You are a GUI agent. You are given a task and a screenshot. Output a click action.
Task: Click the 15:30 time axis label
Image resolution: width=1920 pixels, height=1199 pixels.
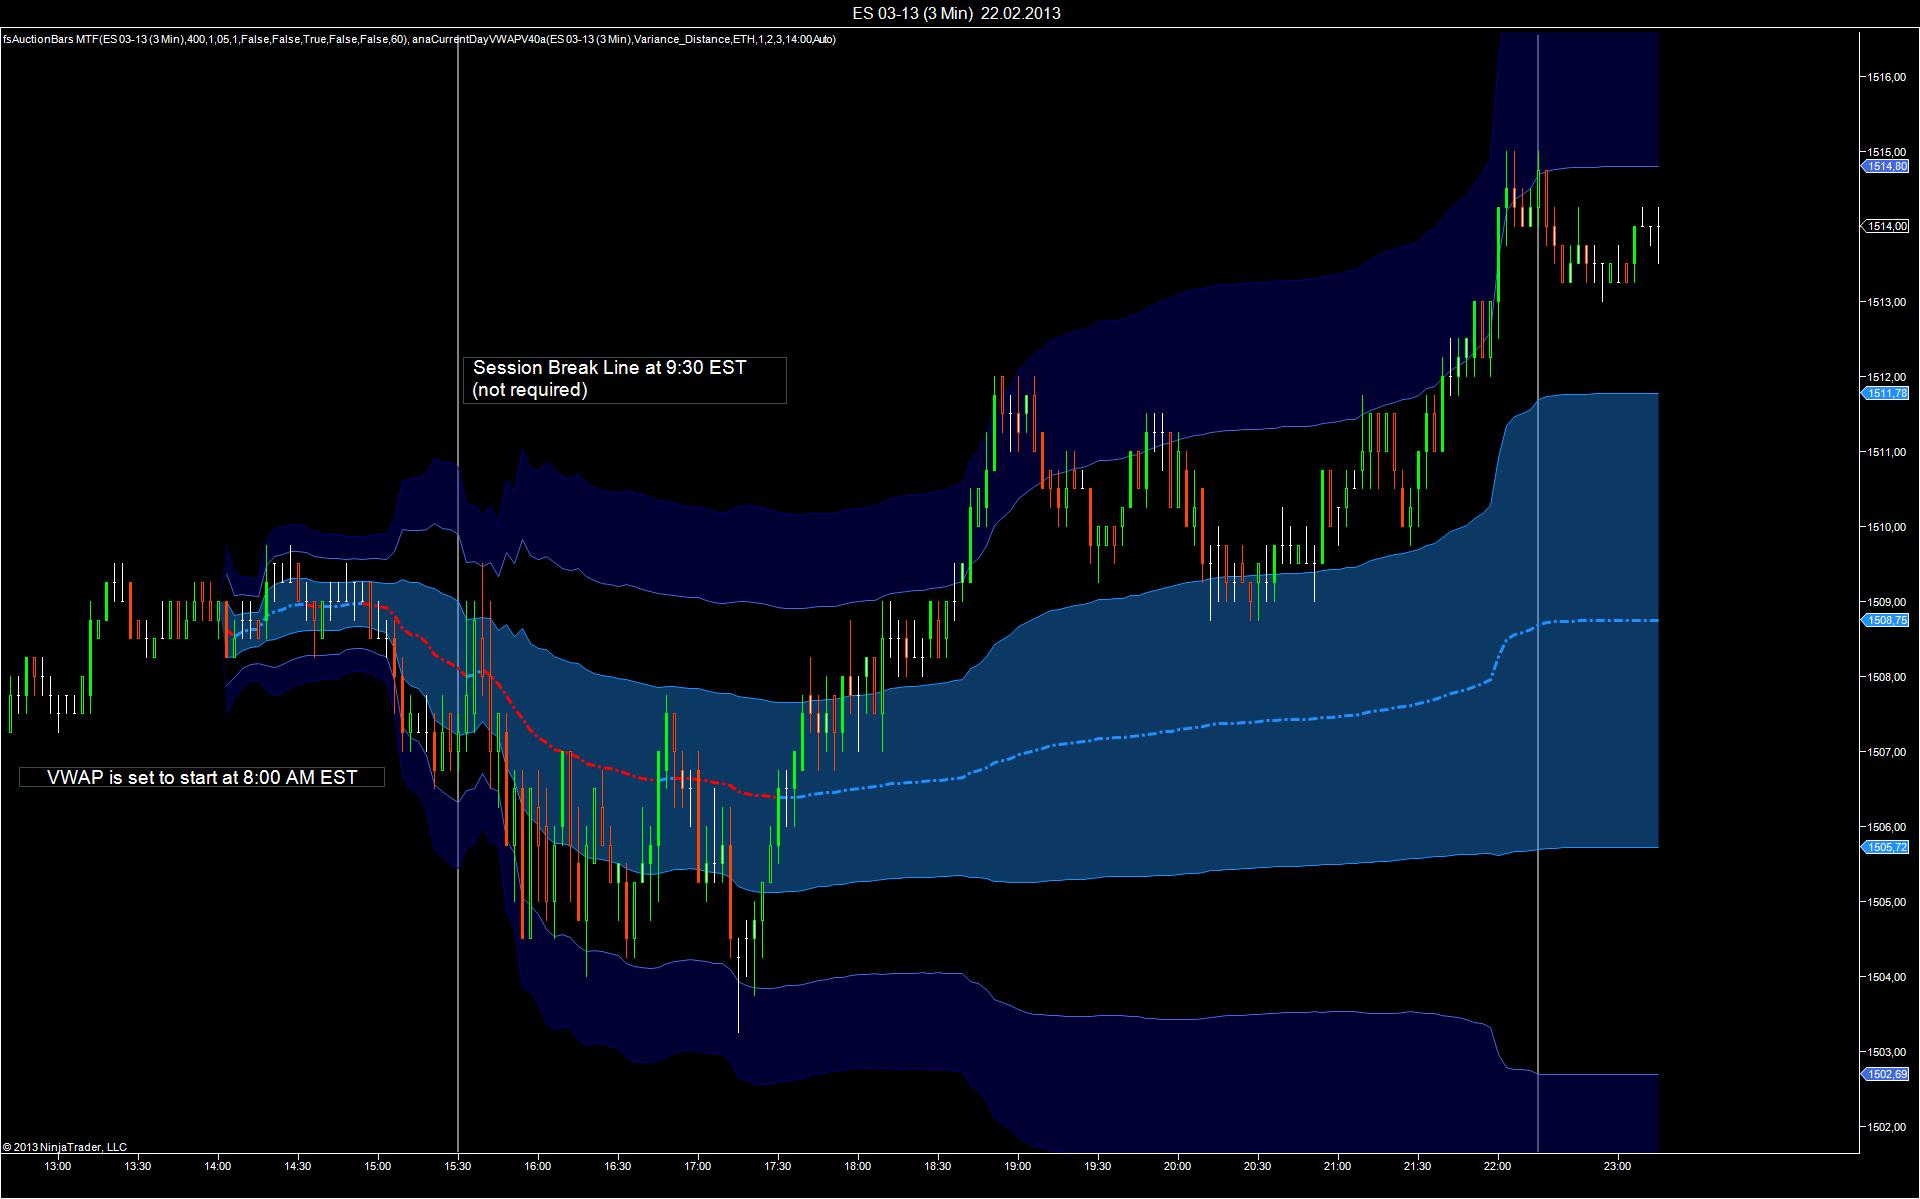[x=458, y=1166]
